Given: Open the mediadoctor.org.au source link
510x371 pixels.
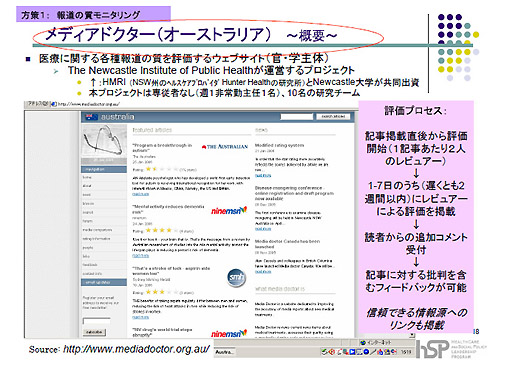Looking at the screenshot, I should pyautogui.click(x=137, y=349).
